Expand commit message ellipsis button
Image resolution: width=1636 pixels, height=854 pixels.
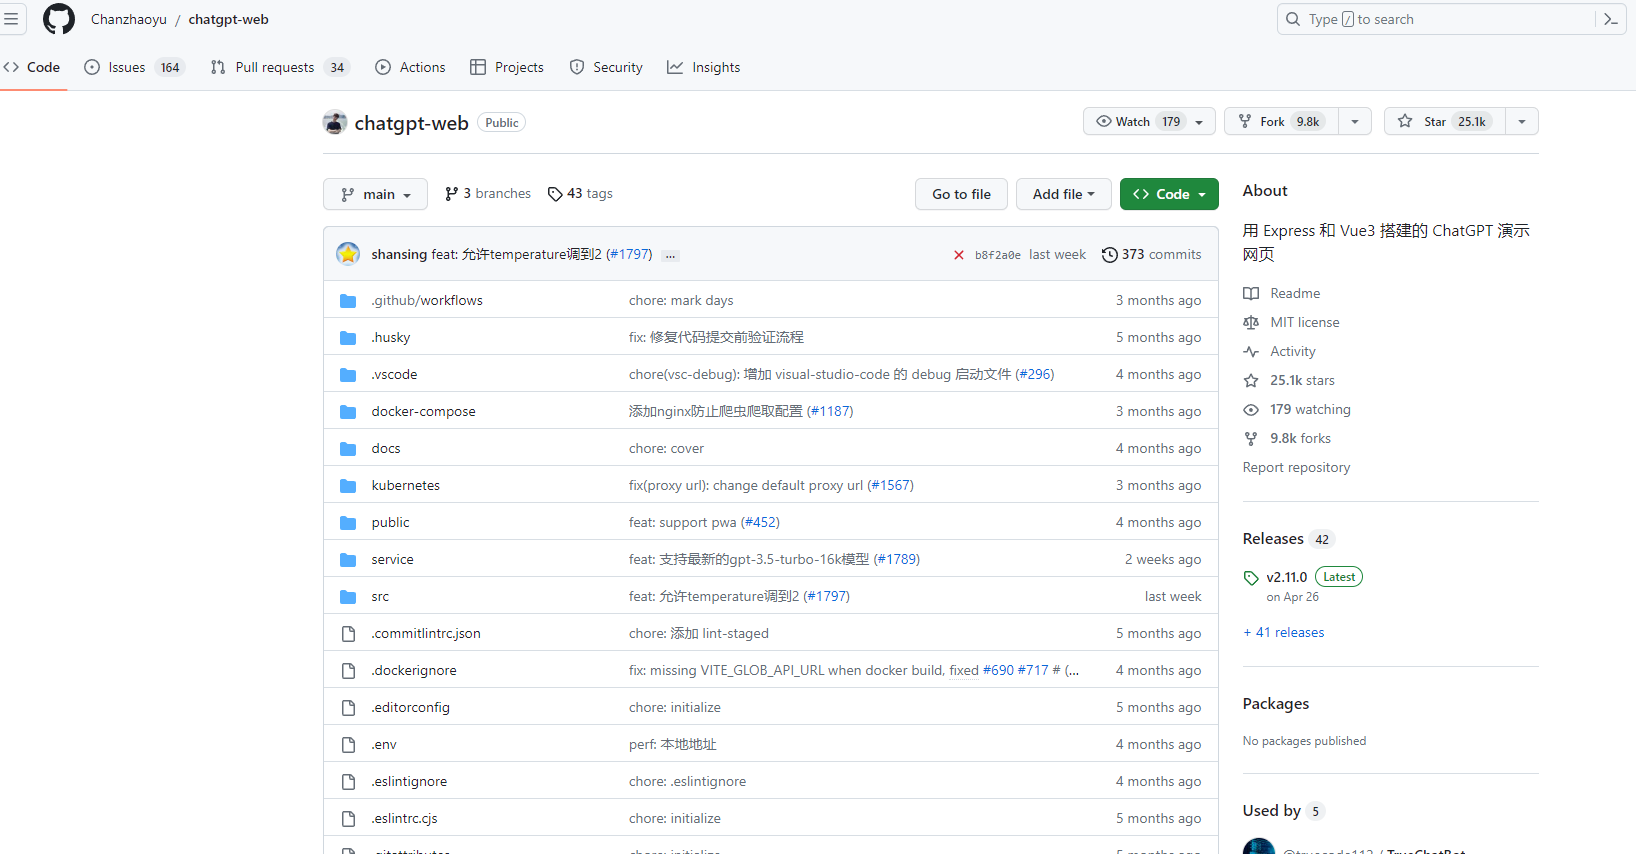(670, 255)
